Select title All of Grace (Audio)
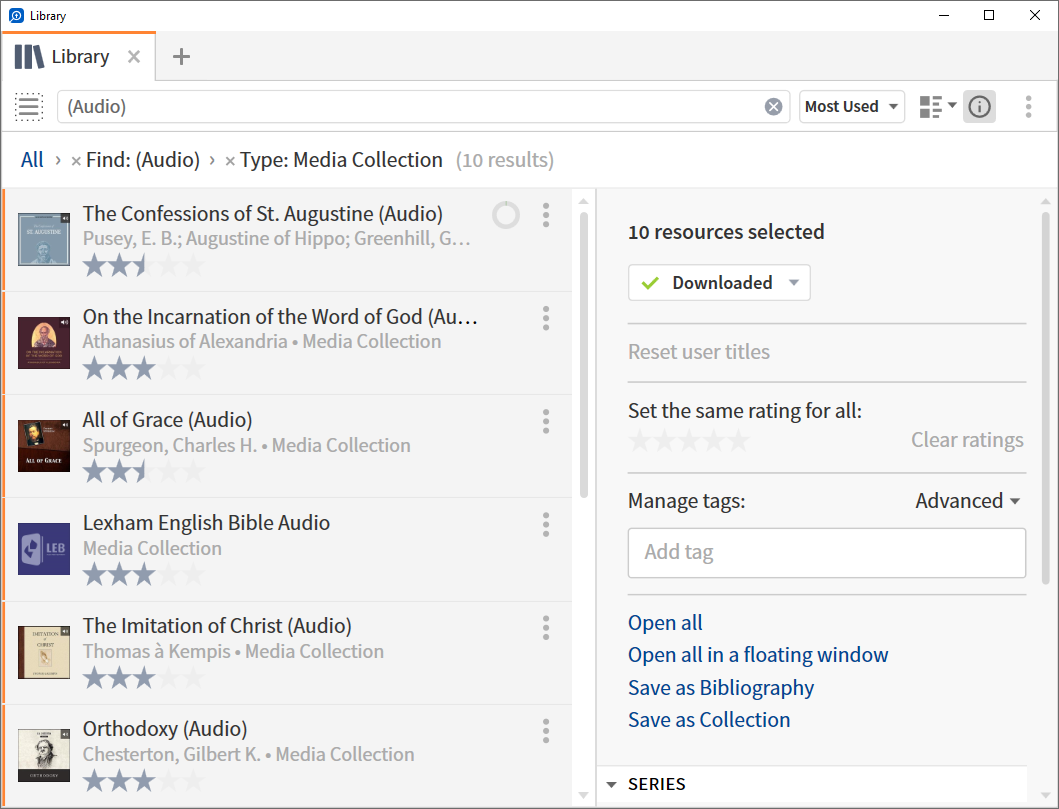This screenshot has height=809, width=1059. click(x=167, y=420)
